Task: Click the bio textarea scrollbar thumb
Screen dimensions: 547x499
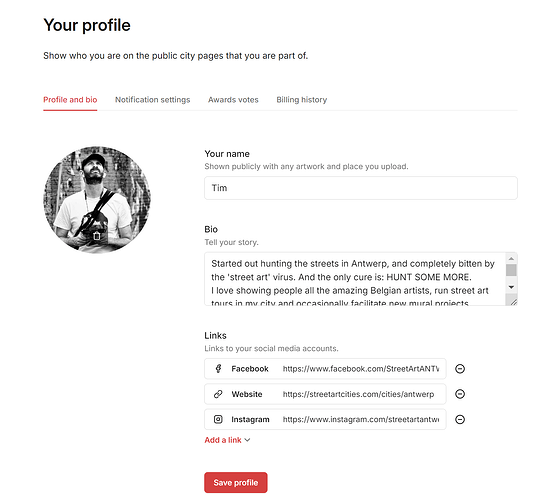Action: click(x=511, y=270)
